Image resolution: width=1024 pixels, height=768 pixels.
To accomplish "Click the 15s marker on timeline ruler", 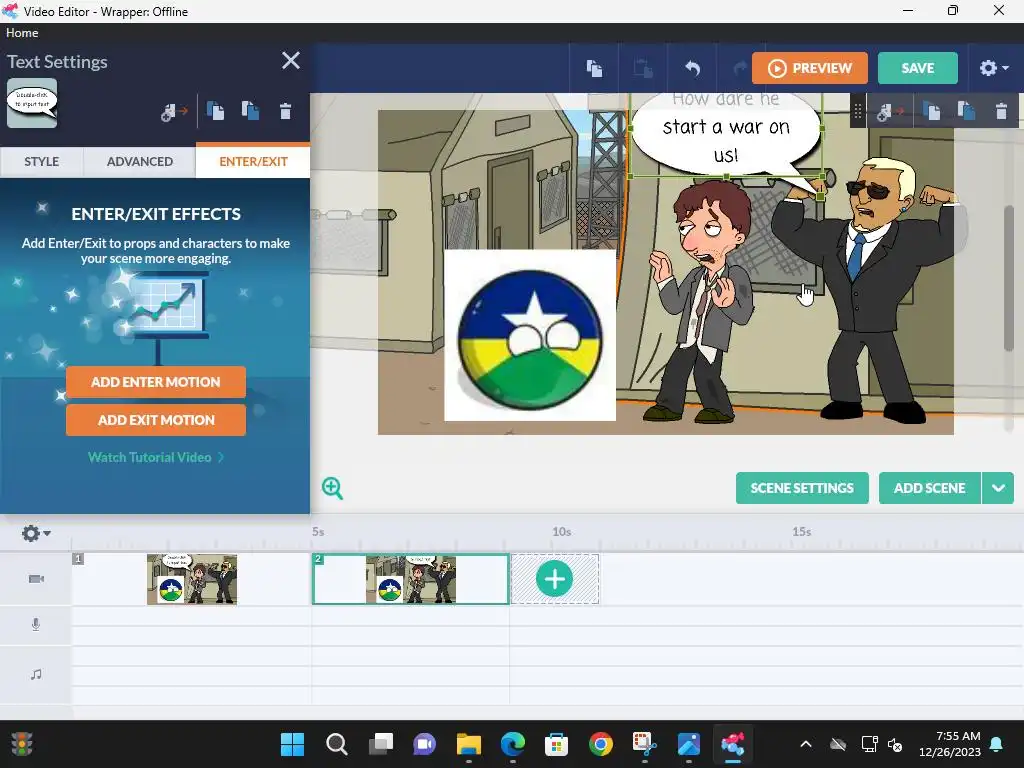I will coord(801,532).
